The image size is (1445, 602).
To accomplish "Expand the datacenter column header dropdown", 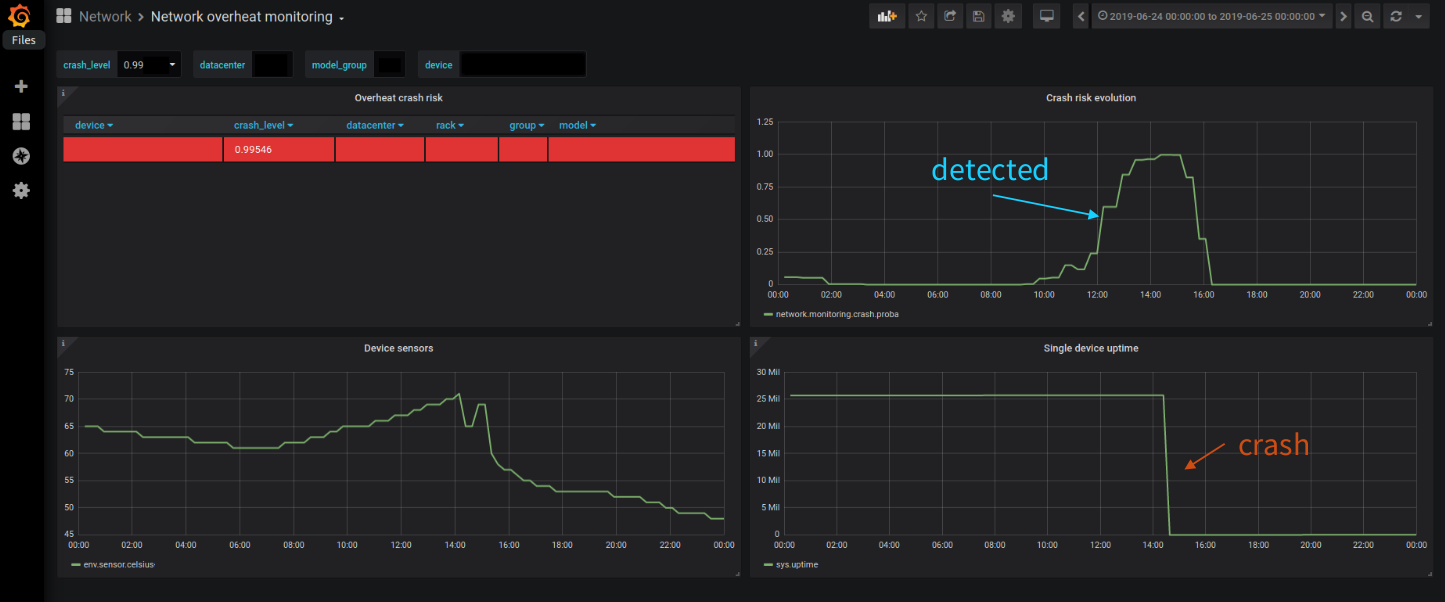I will [x=374, y=124].
